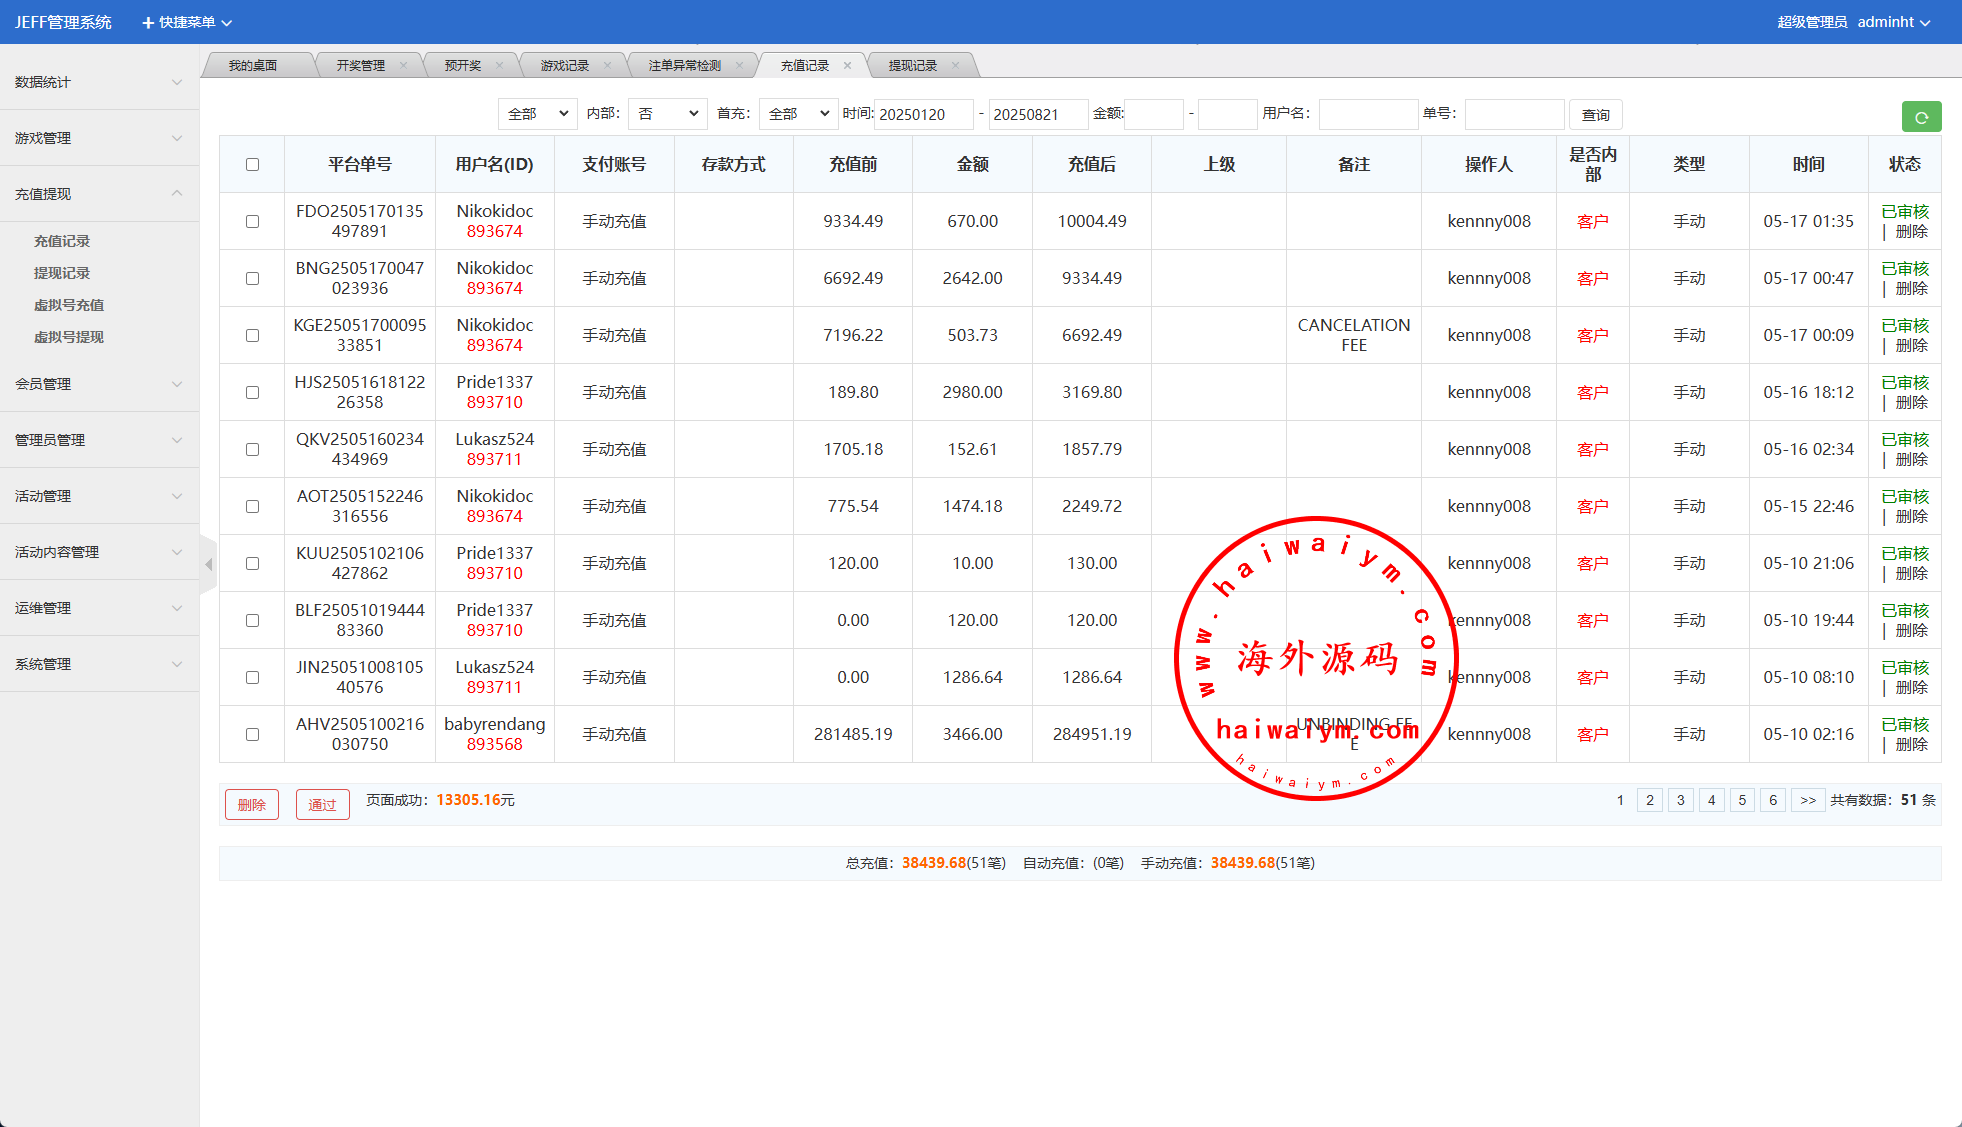The height and width of the screenshot is (1127, 1962).
Task: Close the 提现记录 tab with its X
Action: (955, 66)
